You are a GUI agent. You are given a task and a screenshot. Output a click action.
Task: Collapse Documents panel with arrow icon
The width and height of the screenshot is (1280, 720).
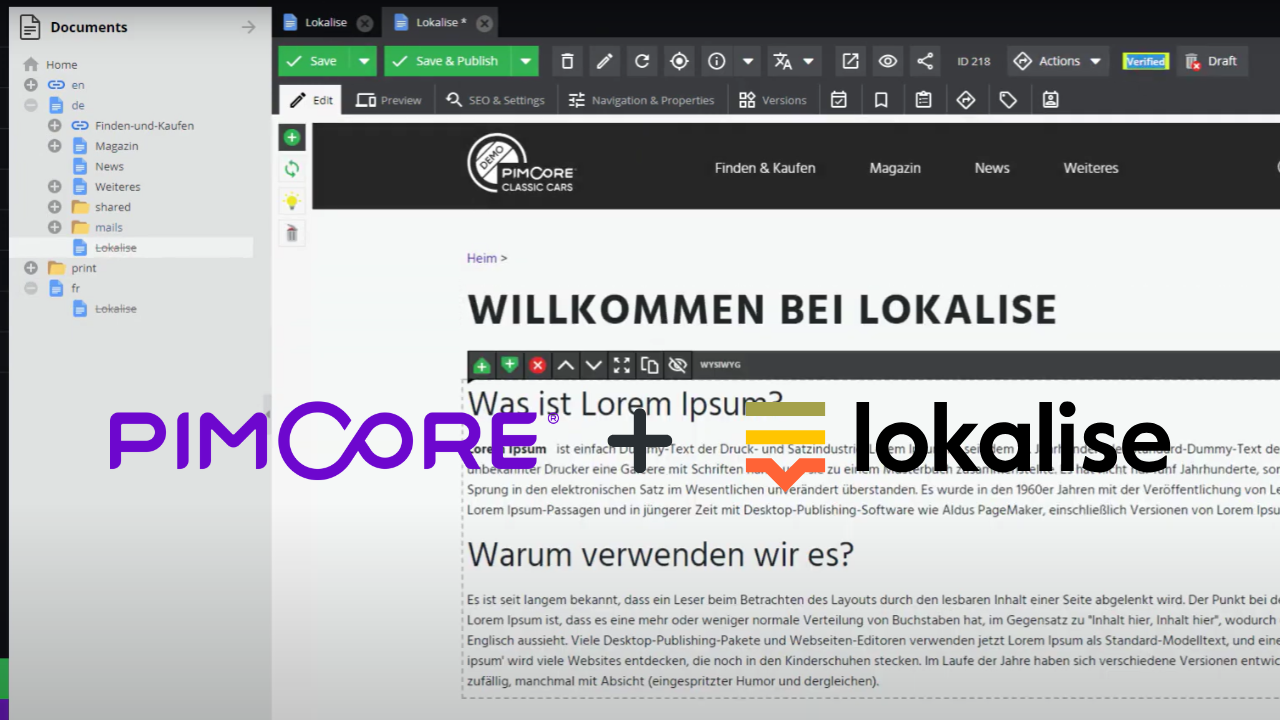249,27
